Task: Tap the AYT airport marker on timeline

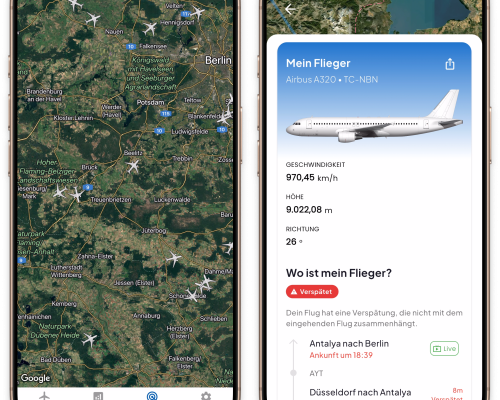Action: (x=316, y=373)
